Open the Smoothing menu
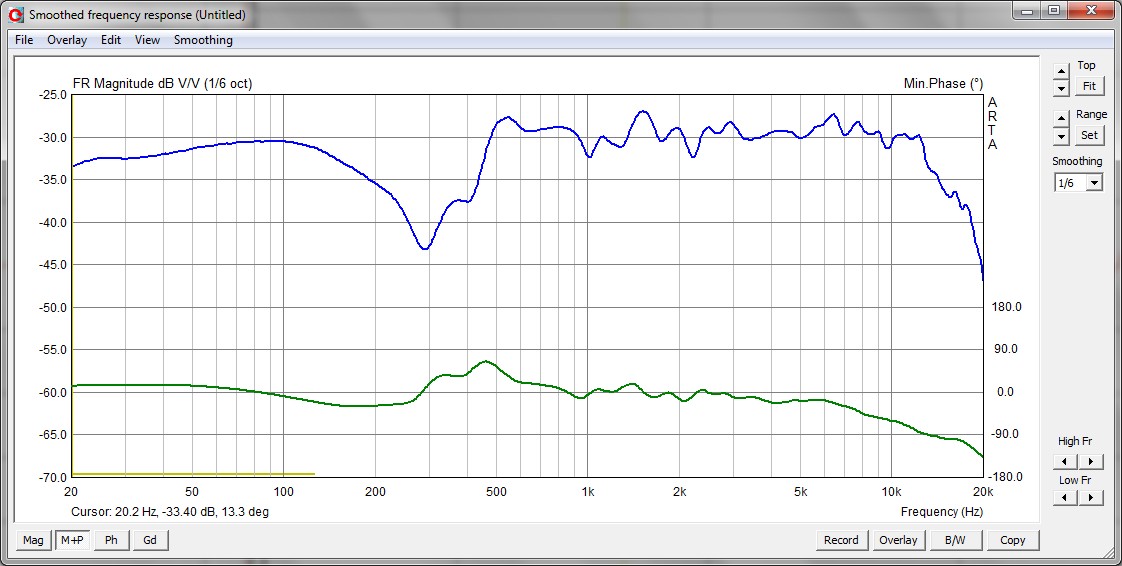The width and height of the screenshot is (1122, 566). click(x=203, y=40)
